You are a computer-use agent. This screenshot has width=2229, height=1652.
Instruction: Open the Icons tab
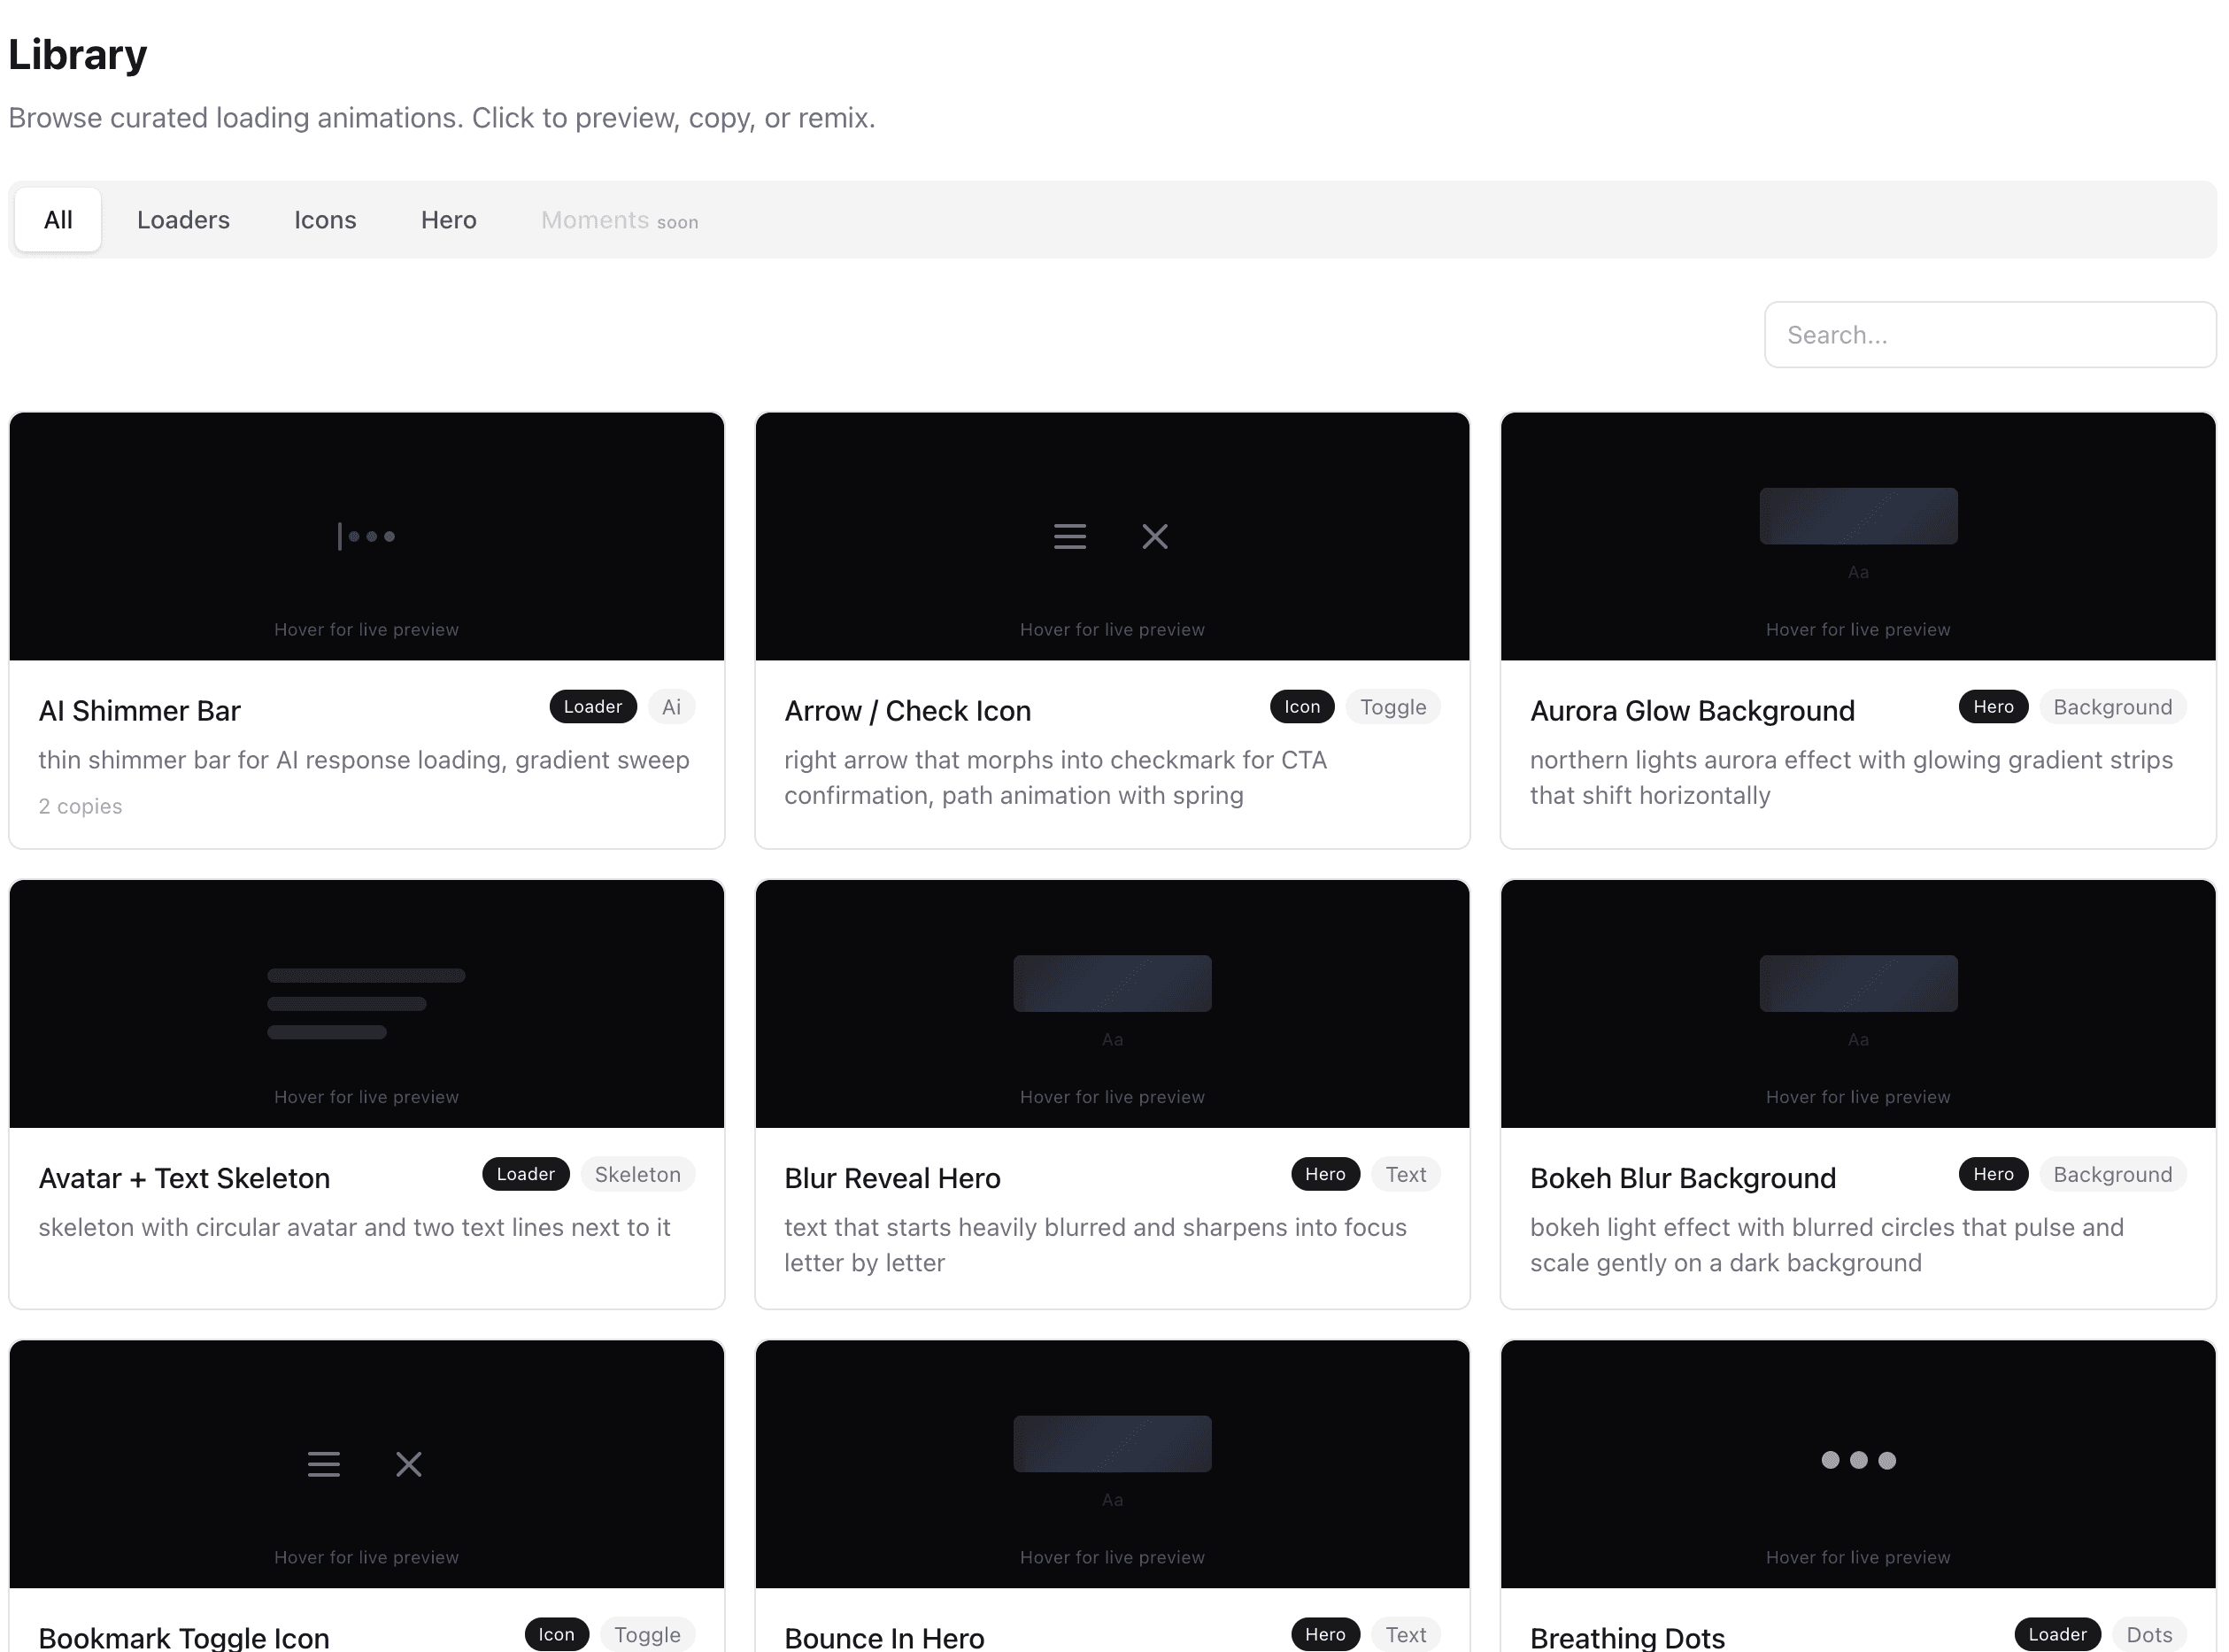tap(325, 220)
